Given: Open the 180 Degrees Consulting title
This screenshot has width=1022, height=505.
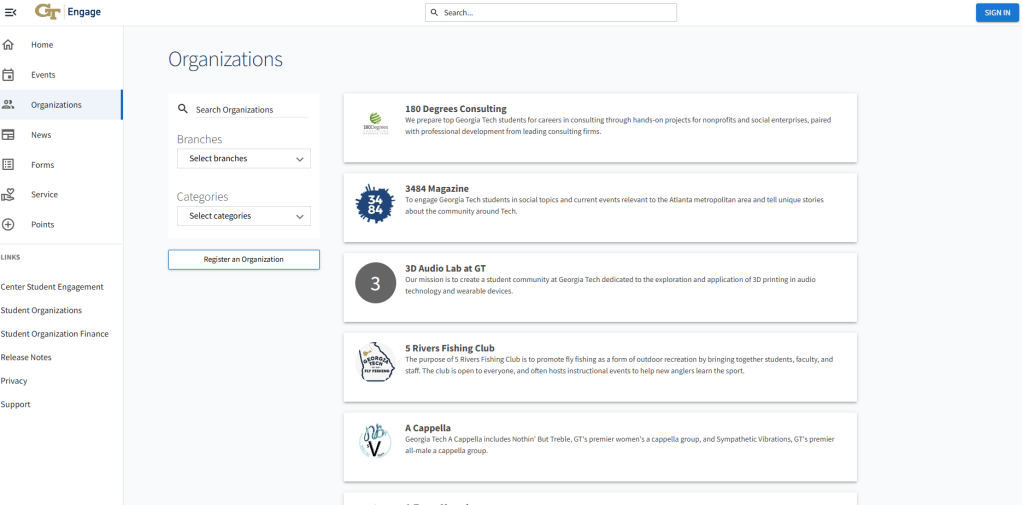Looking at the screenshot, I should pos(456,109).
